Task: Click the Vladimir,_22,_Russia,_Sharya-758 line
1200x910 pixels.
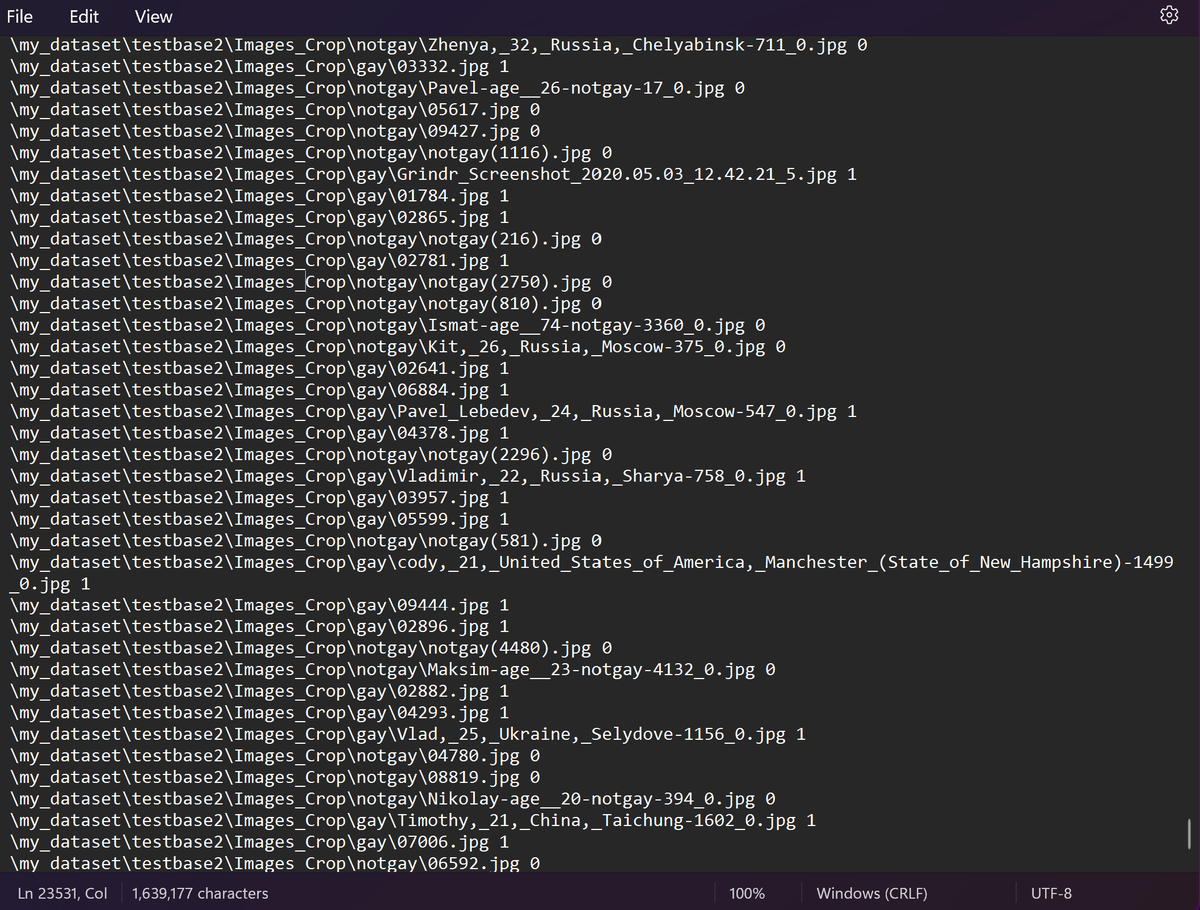Action: [x=408, y=476]
